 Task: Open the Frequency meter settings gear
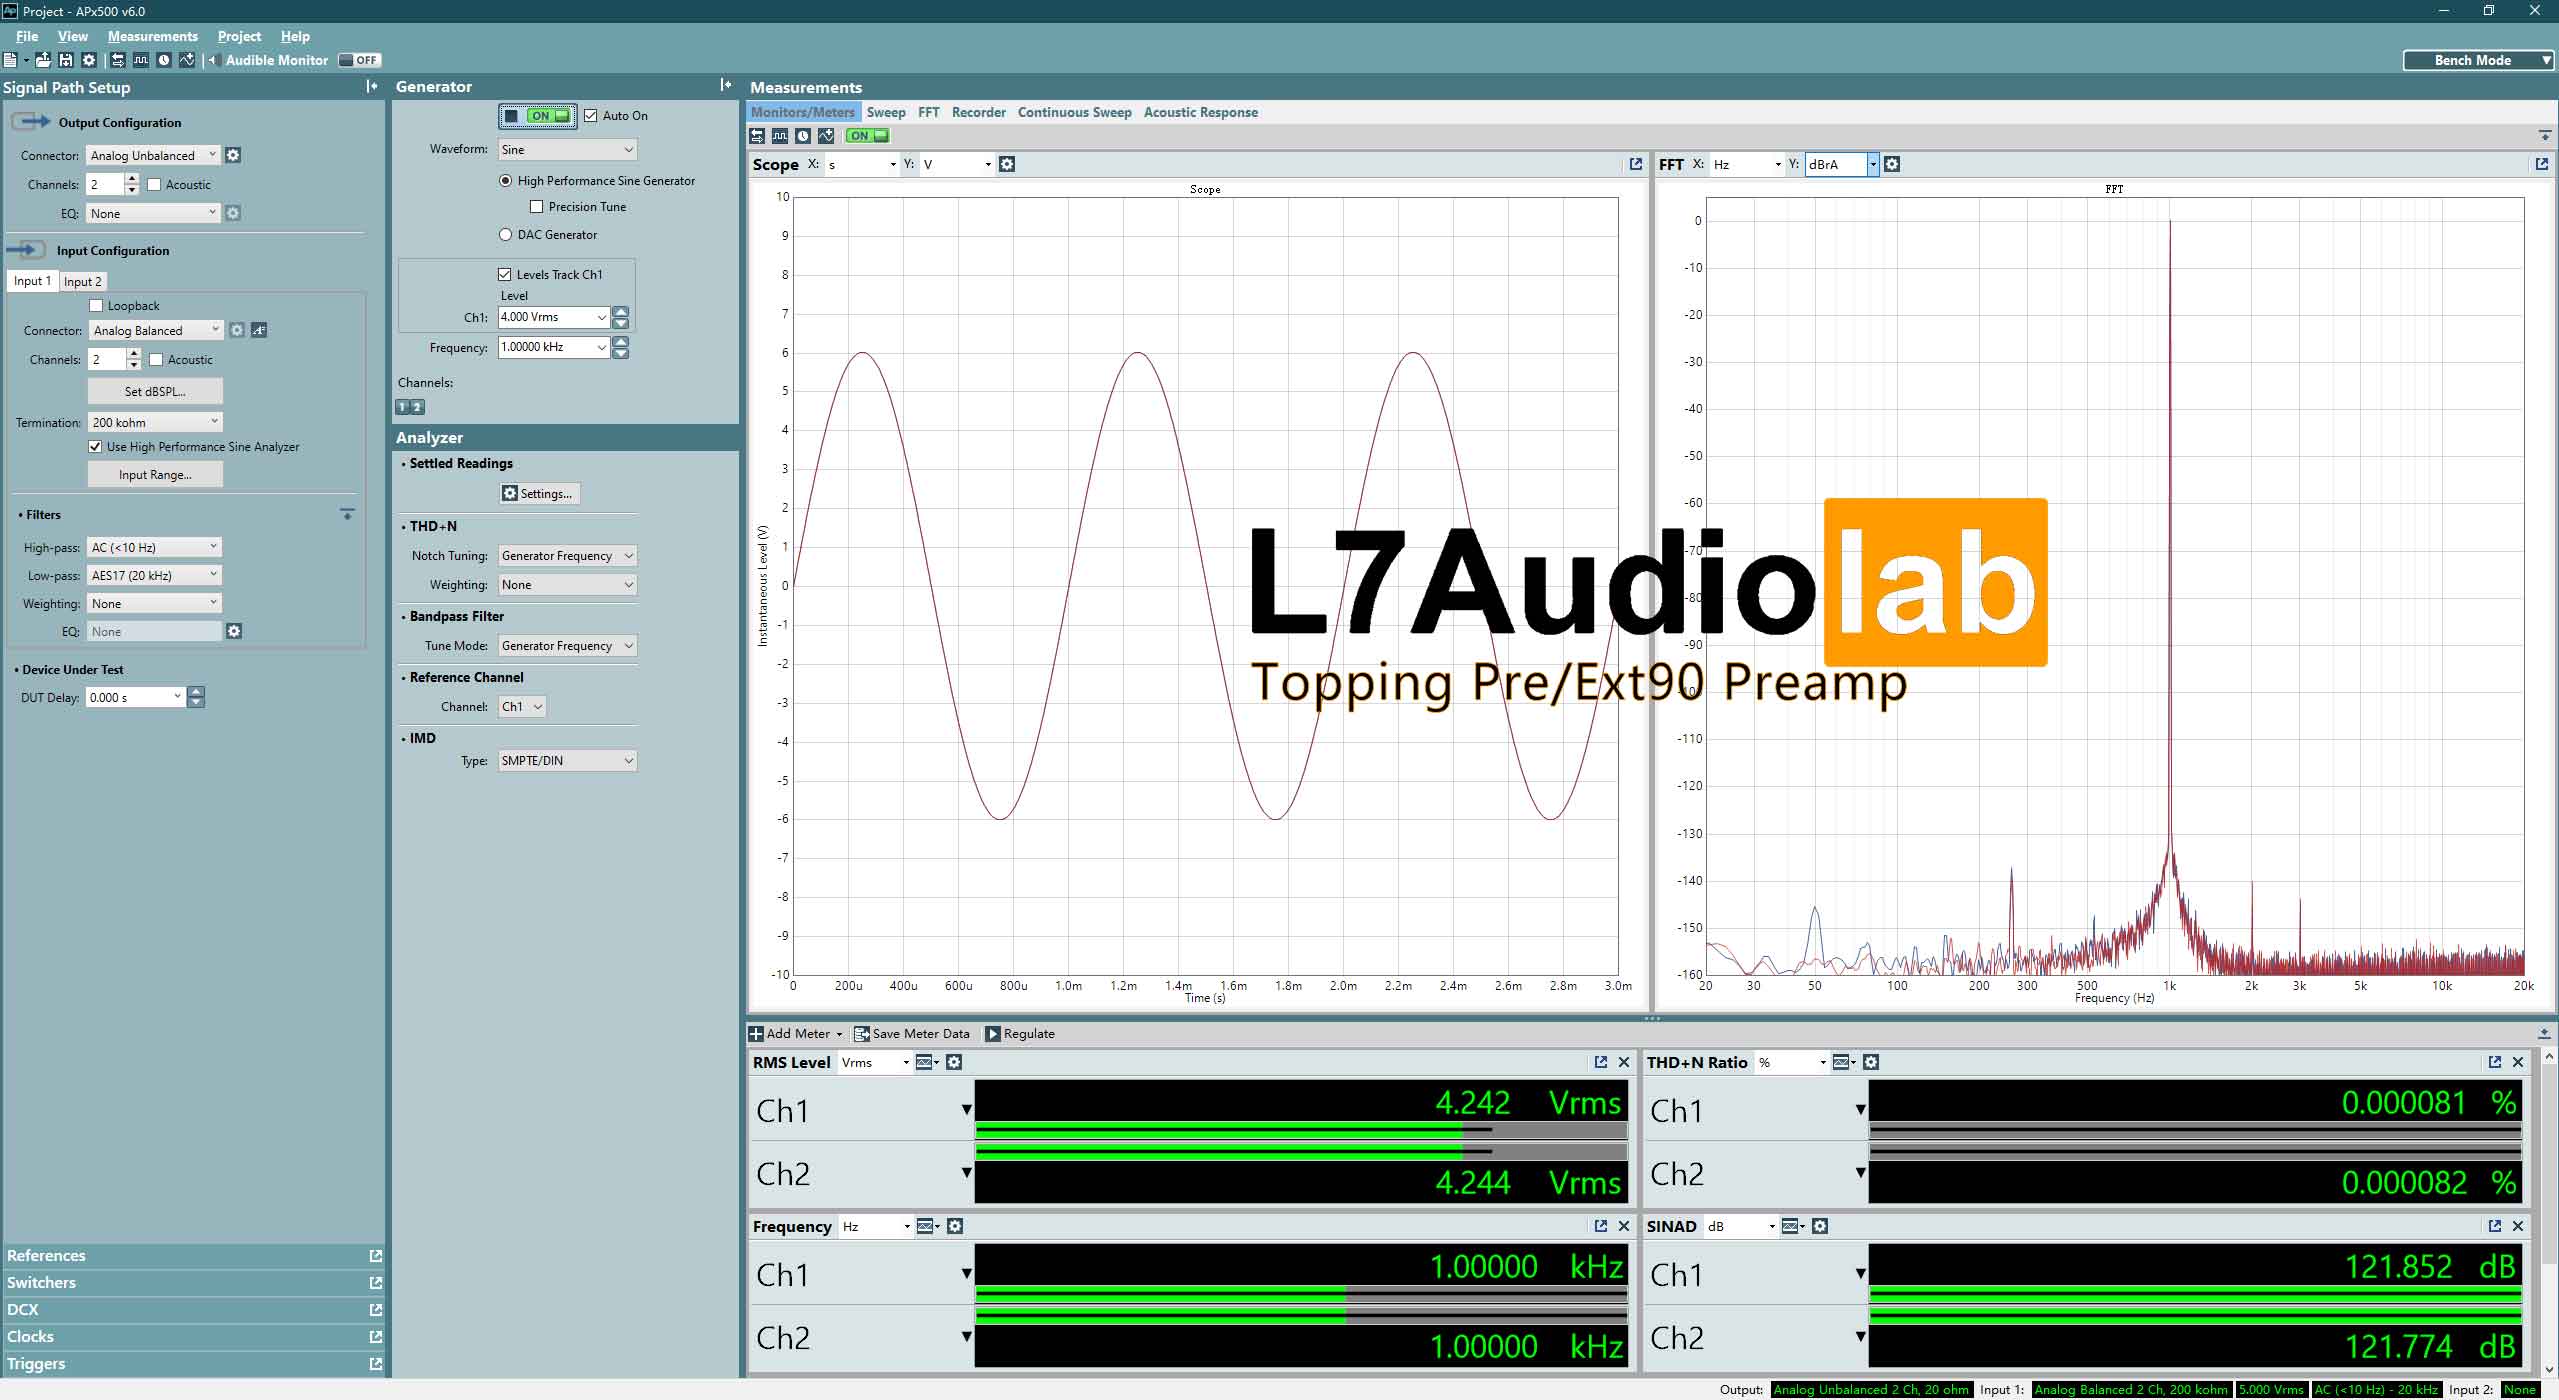tap(955, 1226)
